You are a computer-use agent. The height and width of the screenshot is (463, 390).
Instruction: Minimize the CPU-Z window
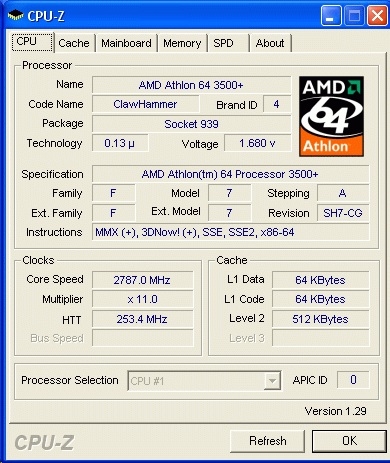(331, 15)
